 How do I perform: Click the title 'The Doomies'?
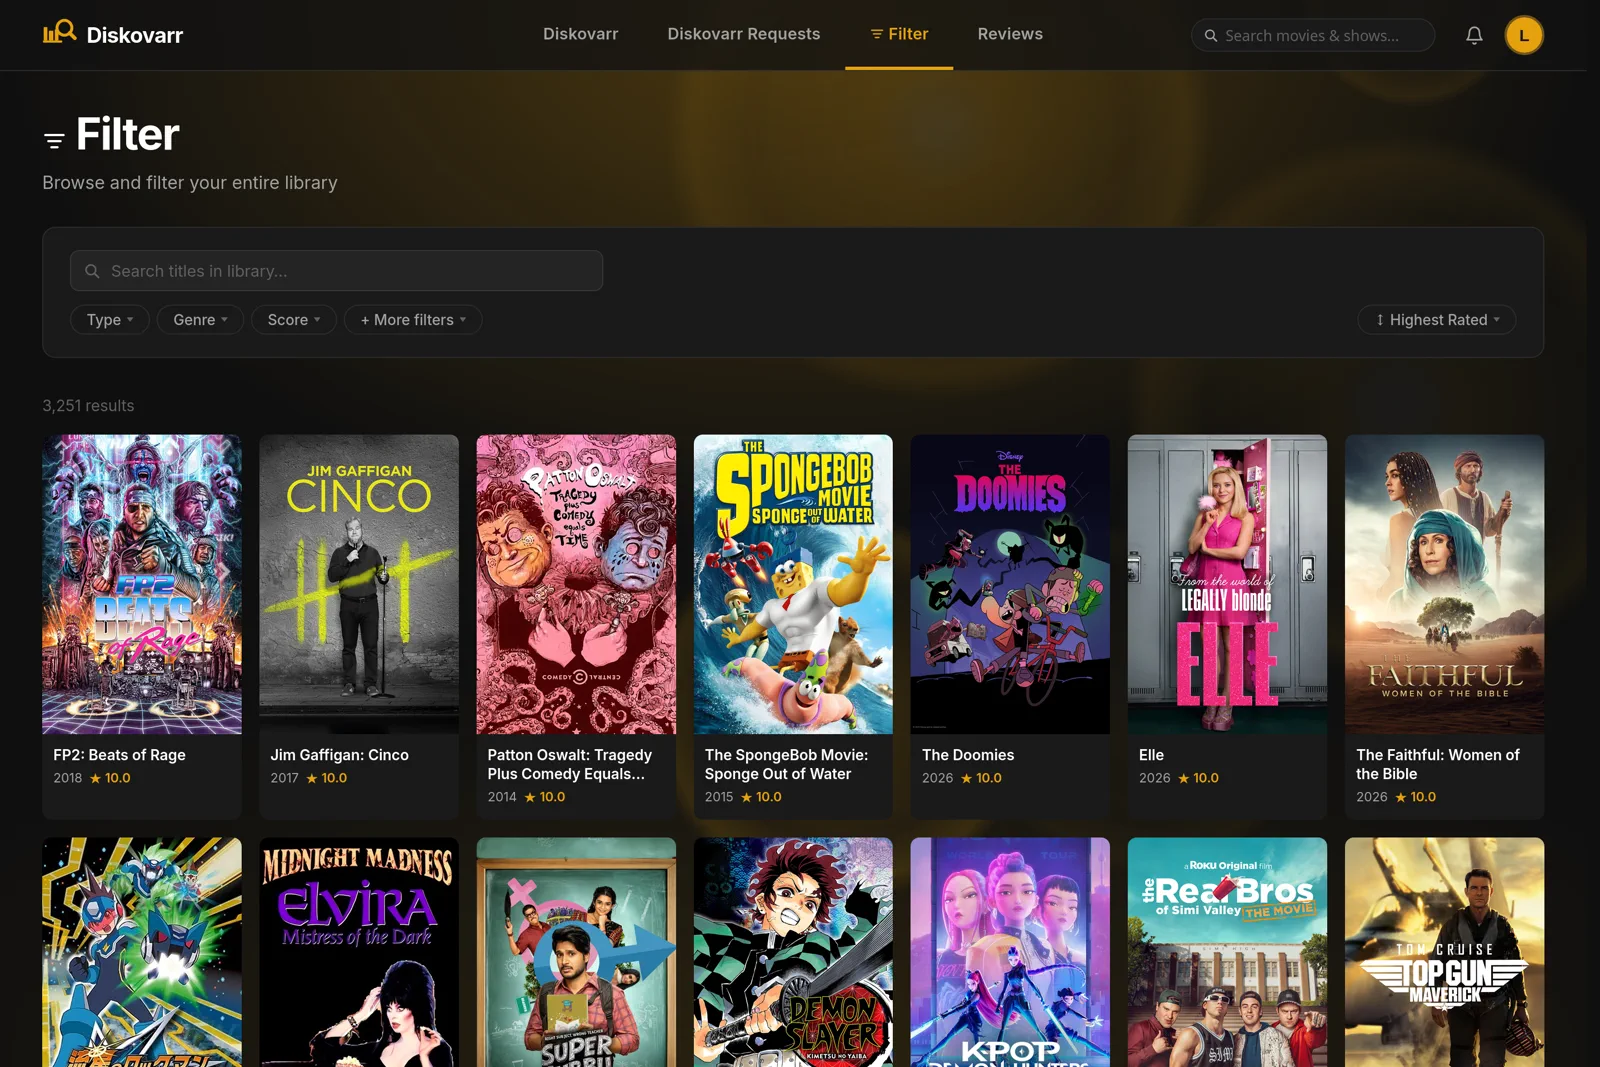(967, 755)
